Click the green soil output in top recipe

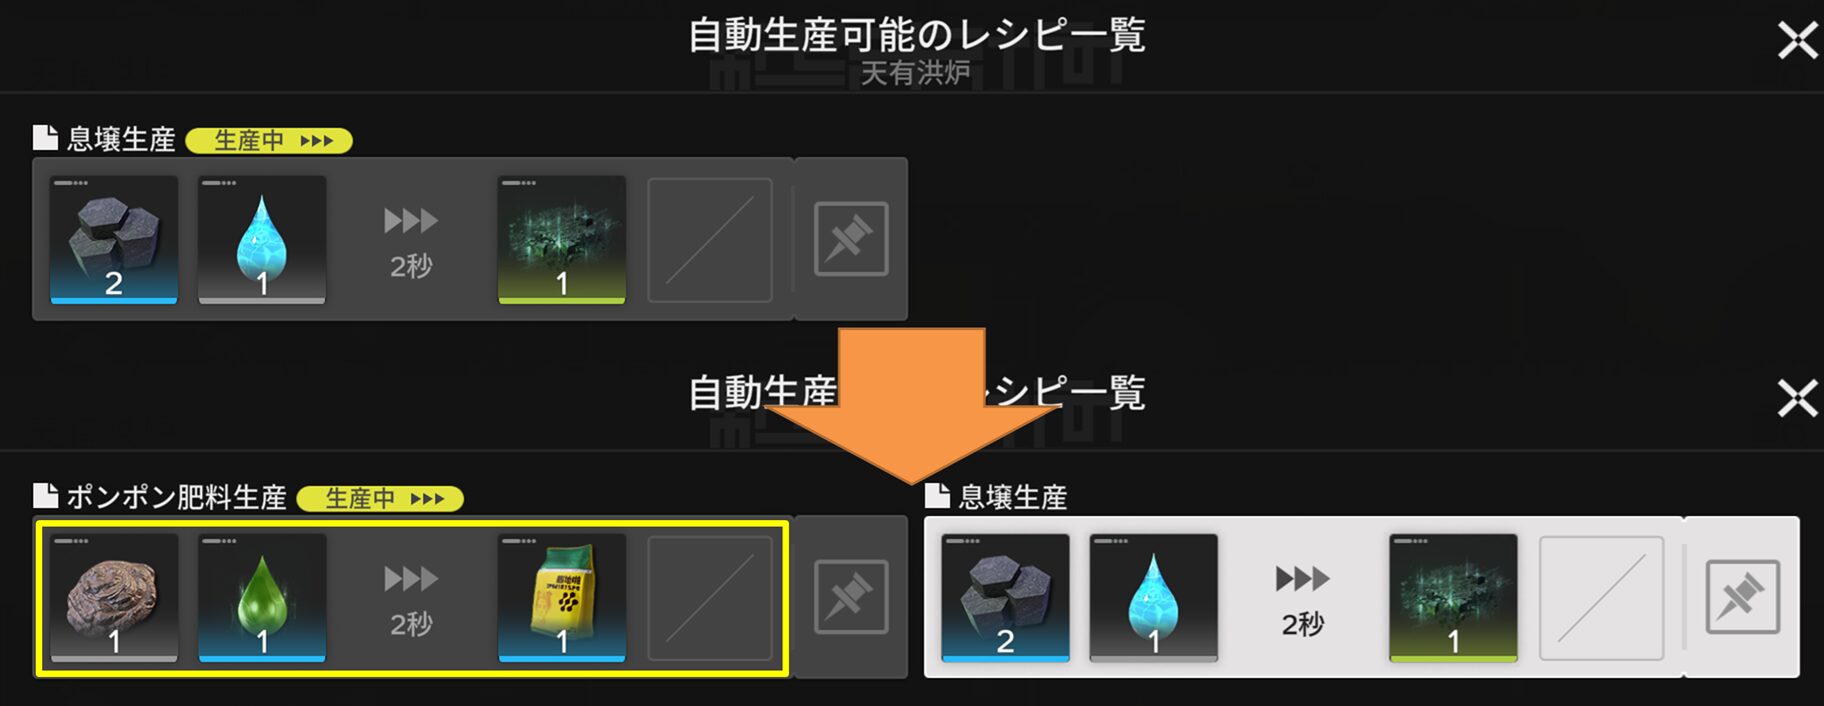coord(562,240)
